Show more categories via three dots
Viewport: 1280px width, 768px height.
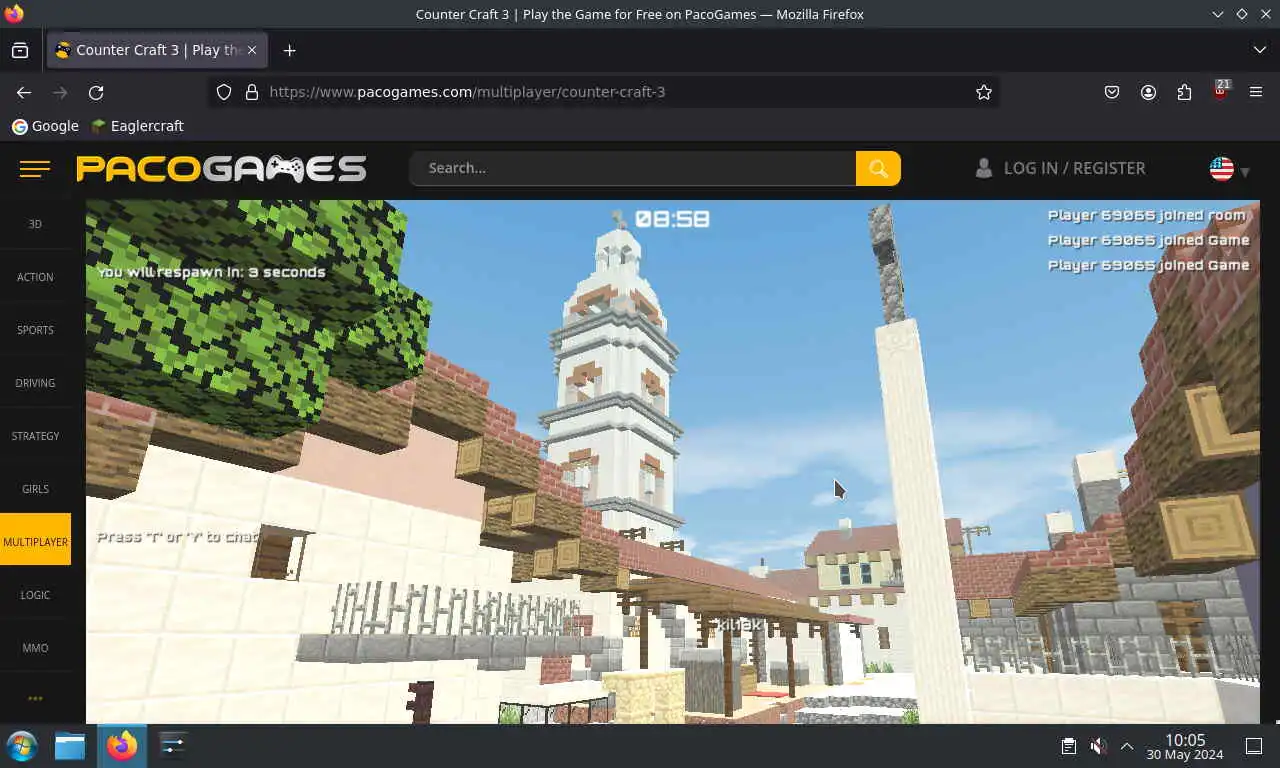tap(35, 698)
